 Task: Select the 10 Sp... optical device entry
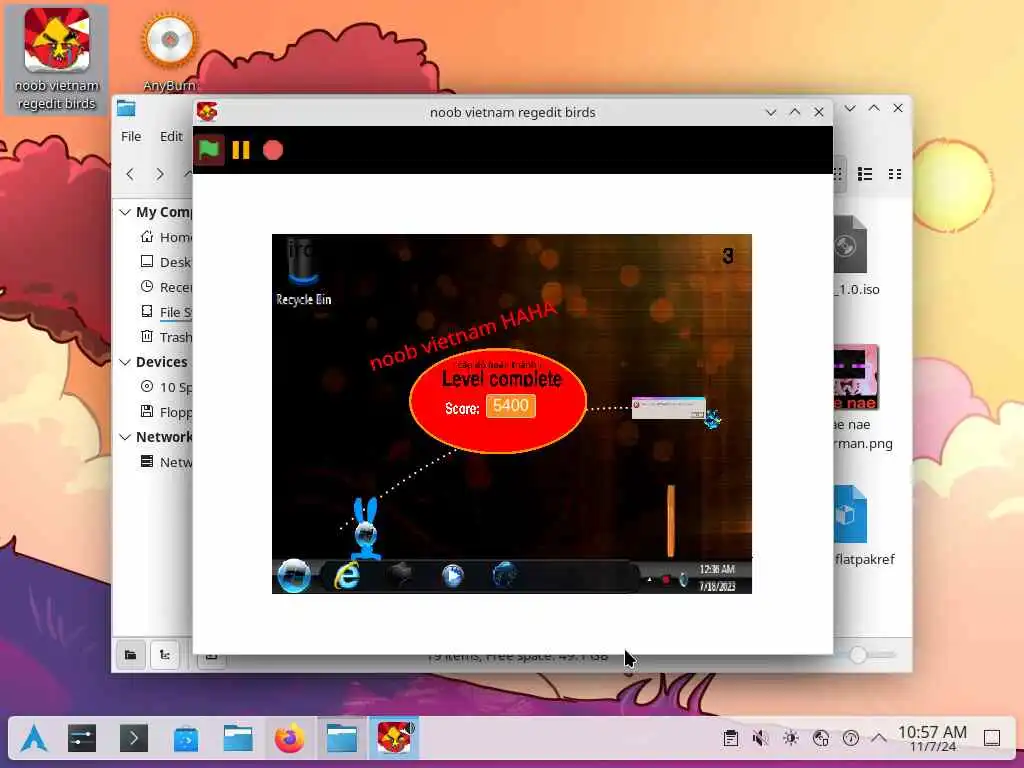coord(166,387)
